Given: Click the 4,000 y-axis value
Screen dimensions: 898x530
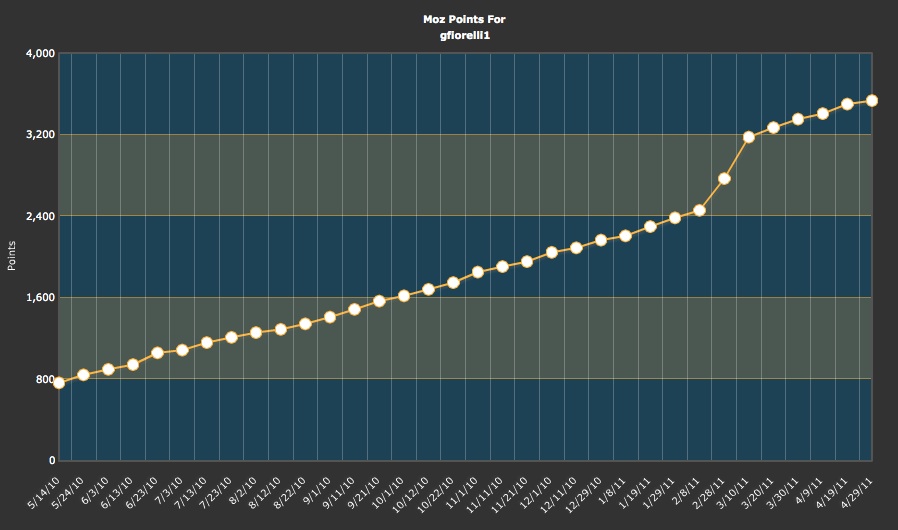Looking at the screenshot, I should point(39,53).
